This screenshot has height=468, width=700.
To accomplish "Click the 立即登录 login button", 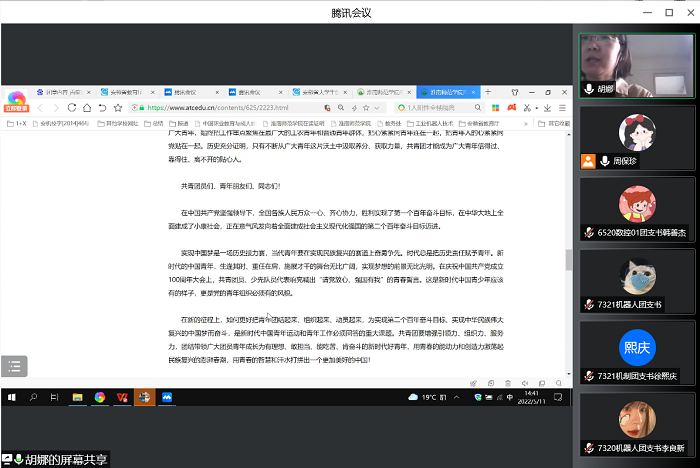I will (16, 109).
